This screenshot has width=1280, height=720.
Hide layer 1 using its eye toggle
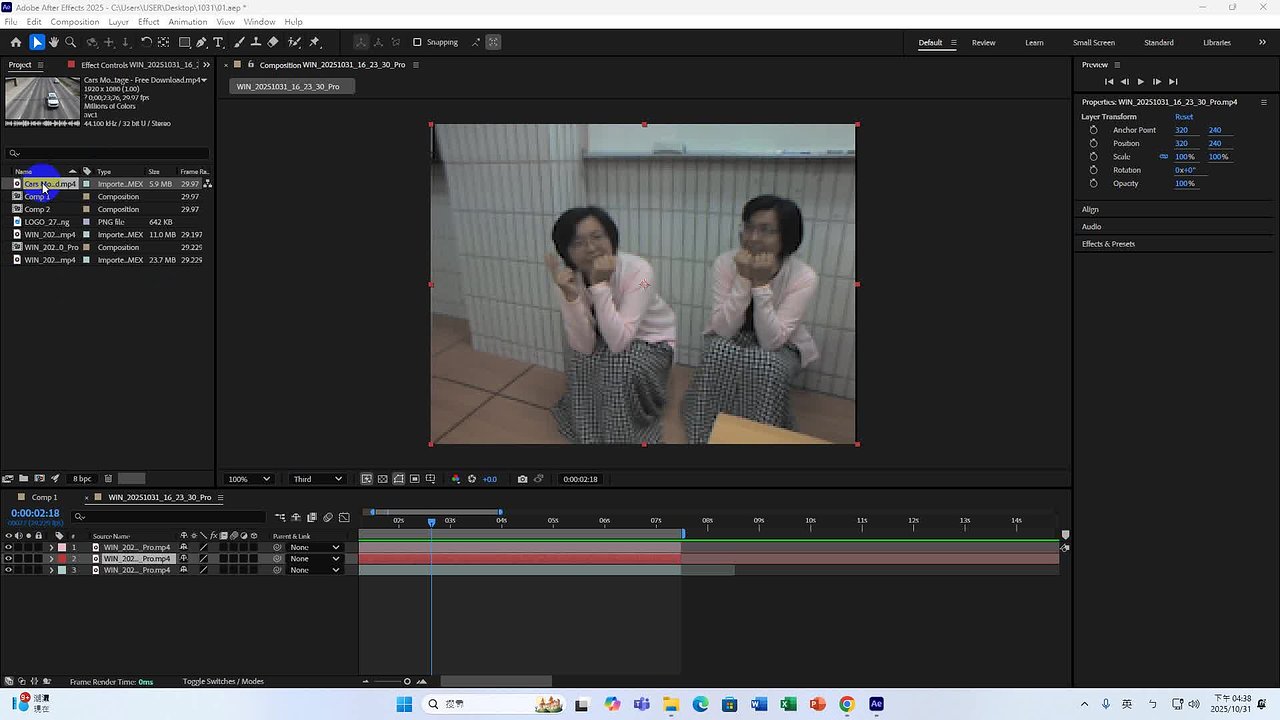tap(8, 547)
